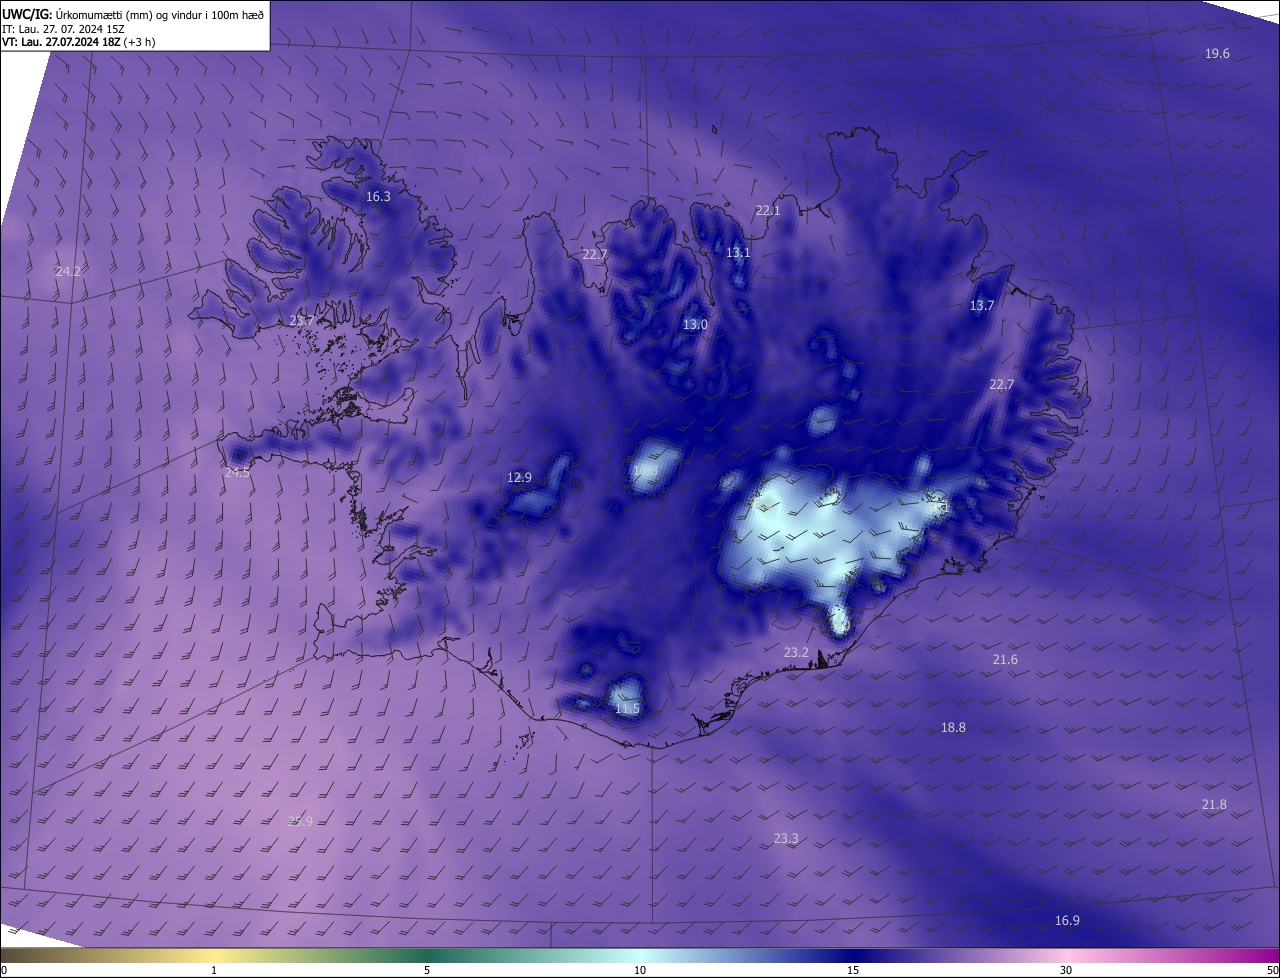Click the colour scale tick labelled 1
Image resolution: width=1280 pixels, height=978 pixels.
pyautogui.click(x=214, y=970)
